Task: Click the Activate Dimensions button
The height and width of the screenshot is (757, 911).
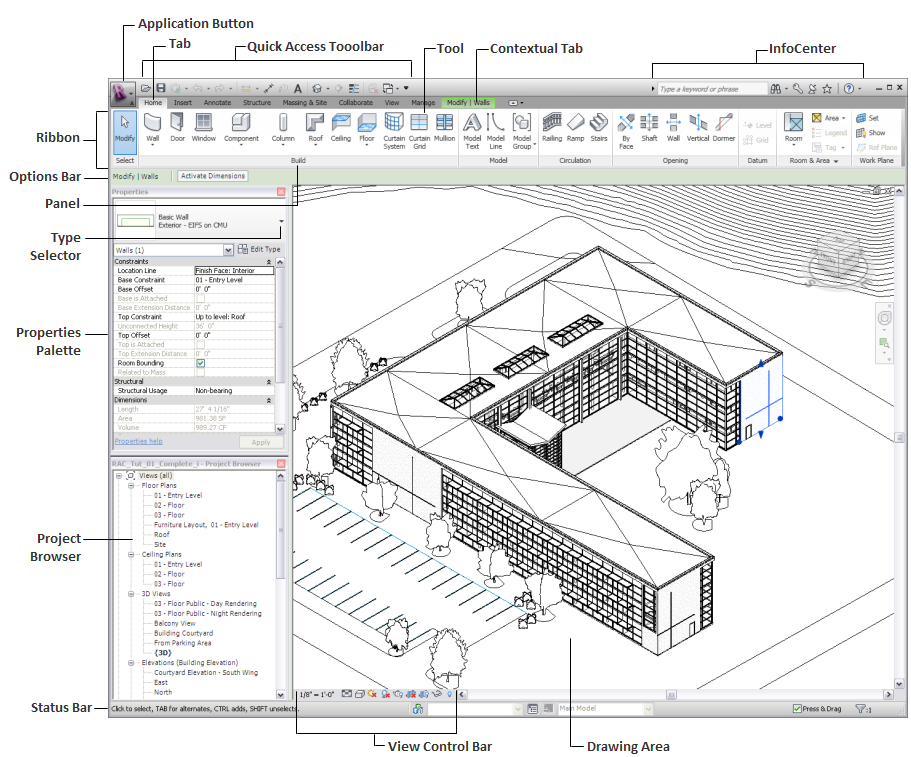Action: coord(213,176)
